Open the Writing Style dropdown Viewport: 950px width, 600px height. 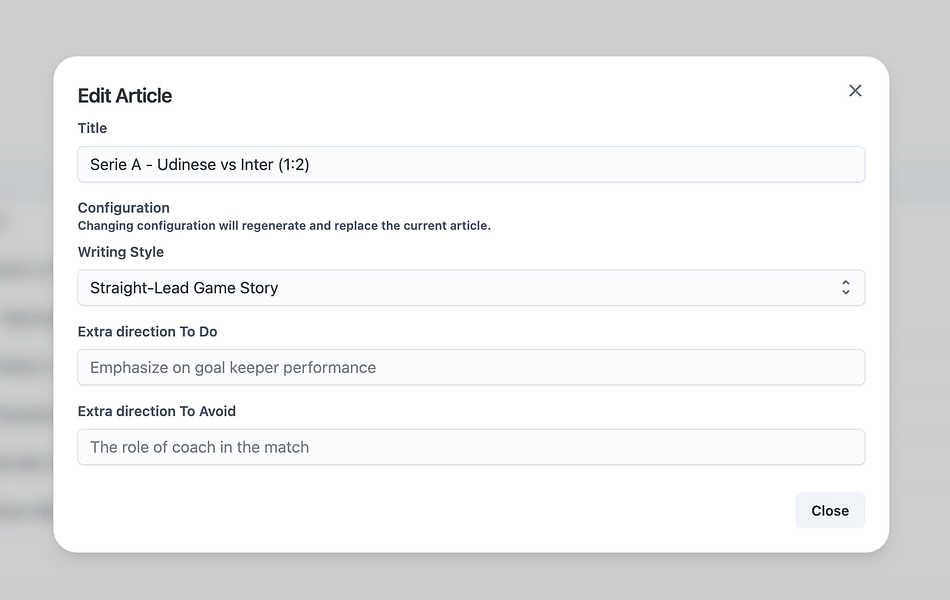470,288
